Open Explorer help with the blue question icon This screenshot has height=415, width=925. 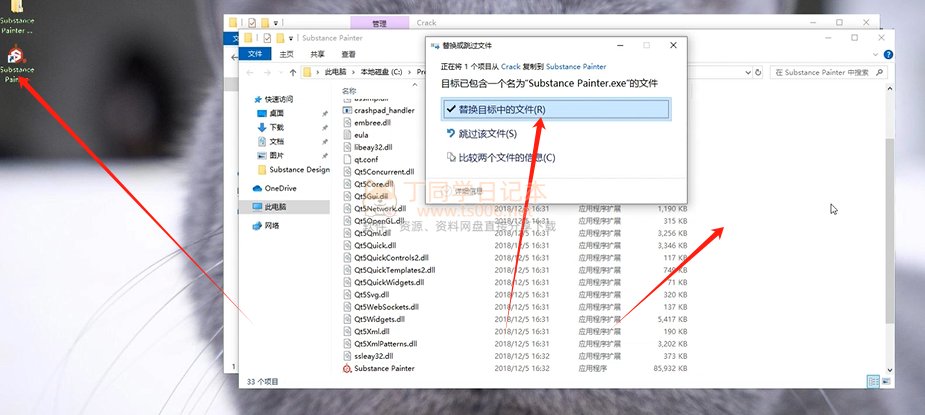(888, 54)
